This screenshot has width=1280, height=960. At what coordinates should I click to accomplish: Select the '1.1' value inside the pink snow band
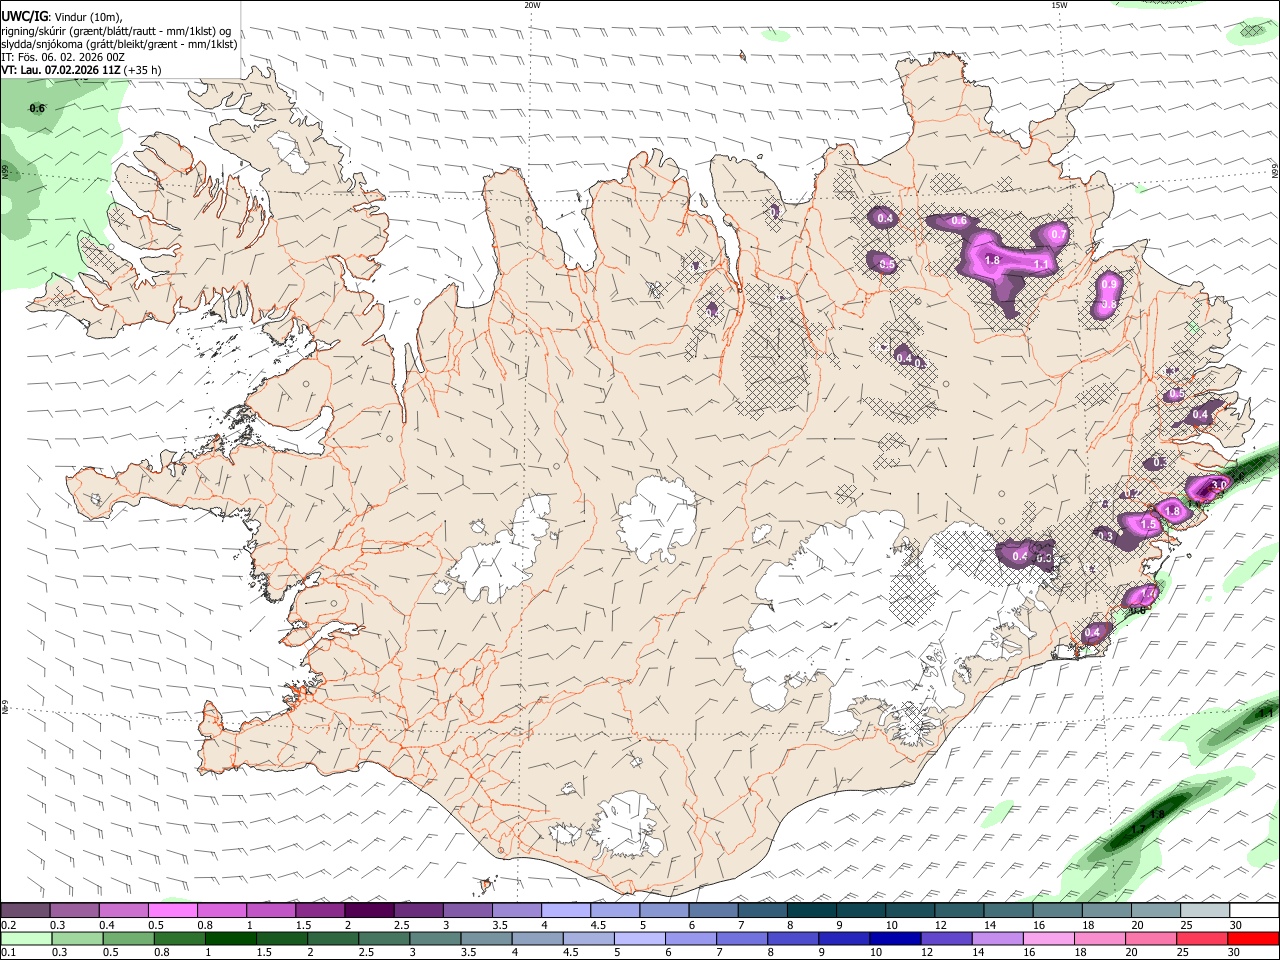[x=1041, y=265]
